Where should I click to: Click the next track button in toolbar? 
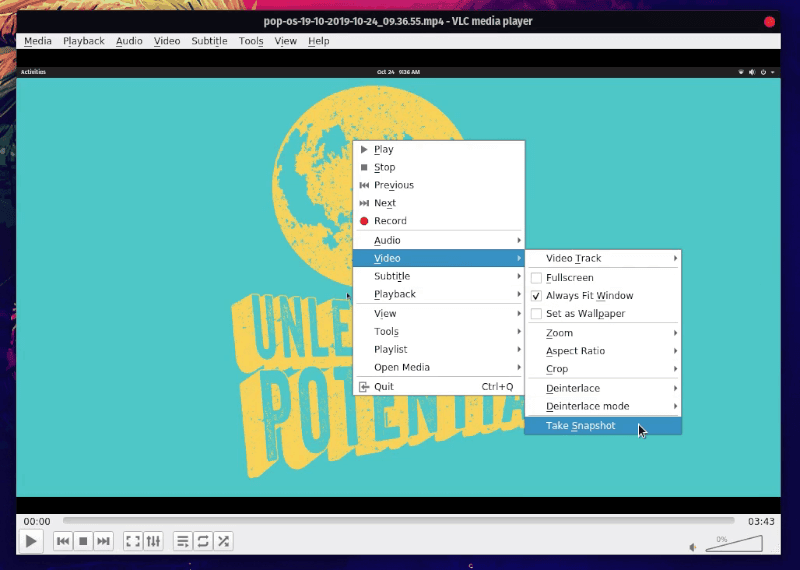pos(103,541)
